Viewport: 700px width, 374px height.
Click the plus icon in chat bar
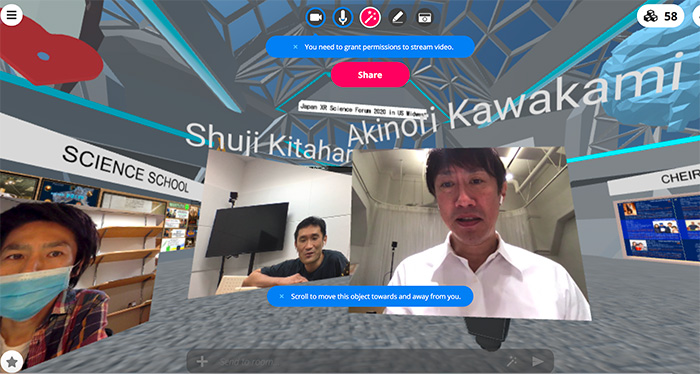pos(202,362)
